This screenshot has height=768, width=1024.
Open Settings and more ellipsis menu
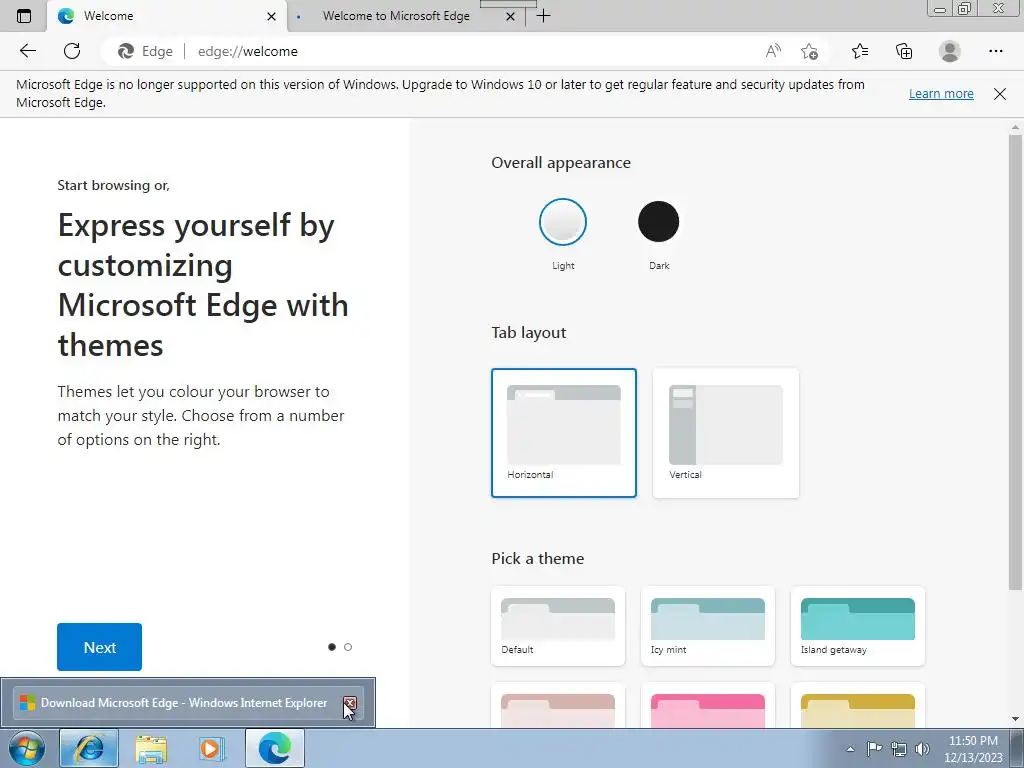(x=995, y=51)
